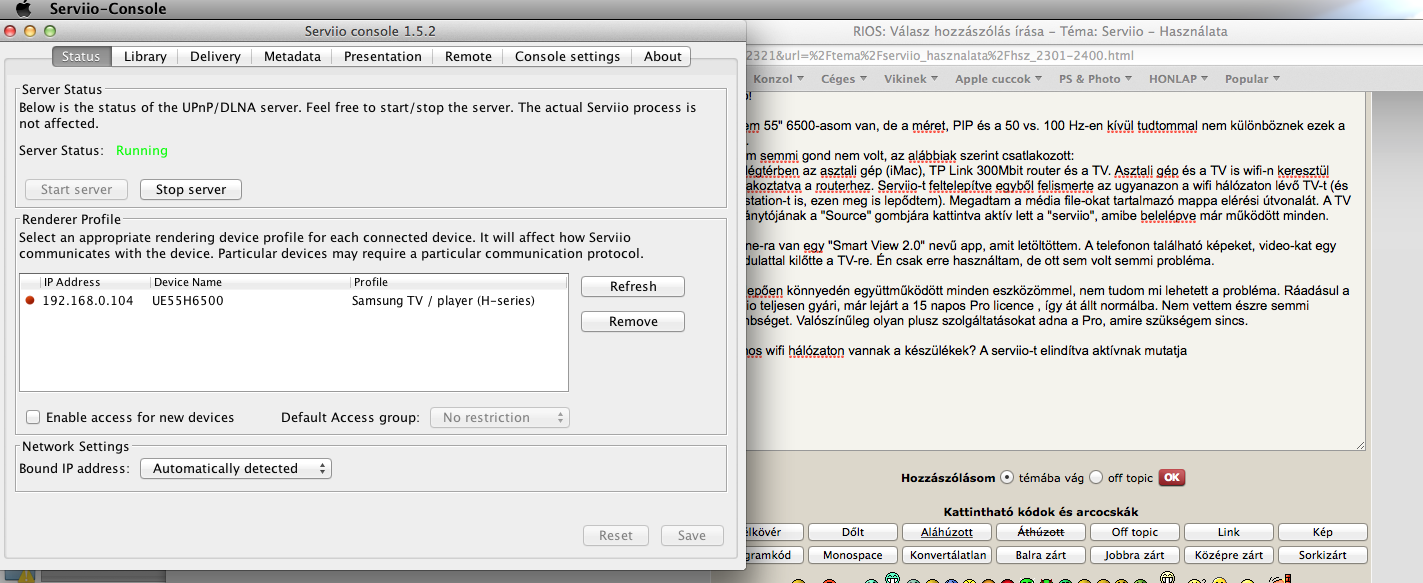Image resolution: width=1423 pixels, height=583 pixels.
Task: Switch to the Status tab
Action: (x=81, y=57)
